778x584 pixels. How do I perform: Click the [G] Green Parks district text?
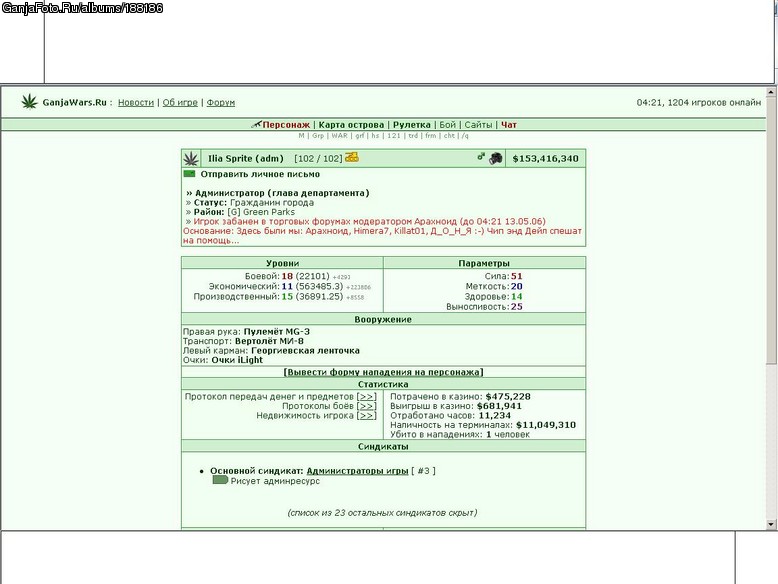click(261, 212)
